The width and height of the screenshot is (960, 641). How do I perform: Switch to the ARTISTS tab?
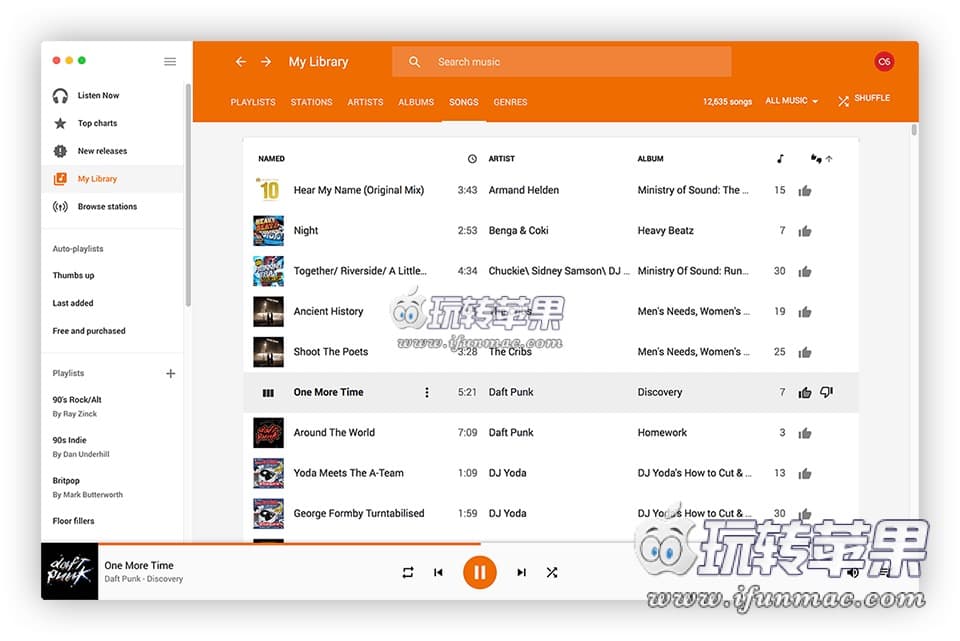point(365,102)
